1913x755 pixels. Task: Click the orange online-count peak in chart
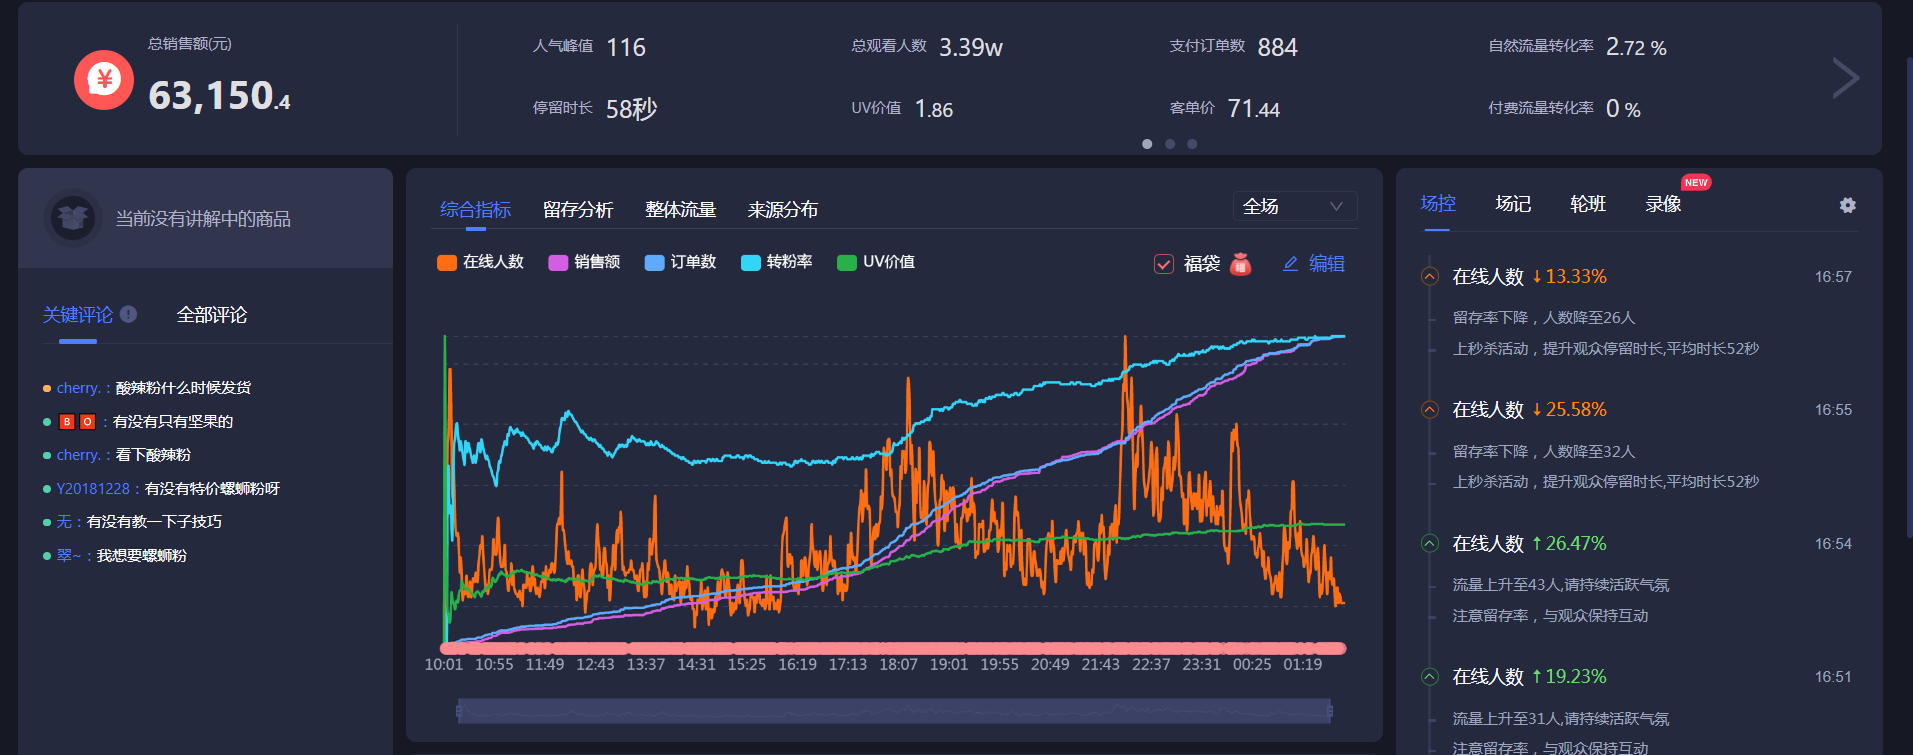coord(1126,340)
